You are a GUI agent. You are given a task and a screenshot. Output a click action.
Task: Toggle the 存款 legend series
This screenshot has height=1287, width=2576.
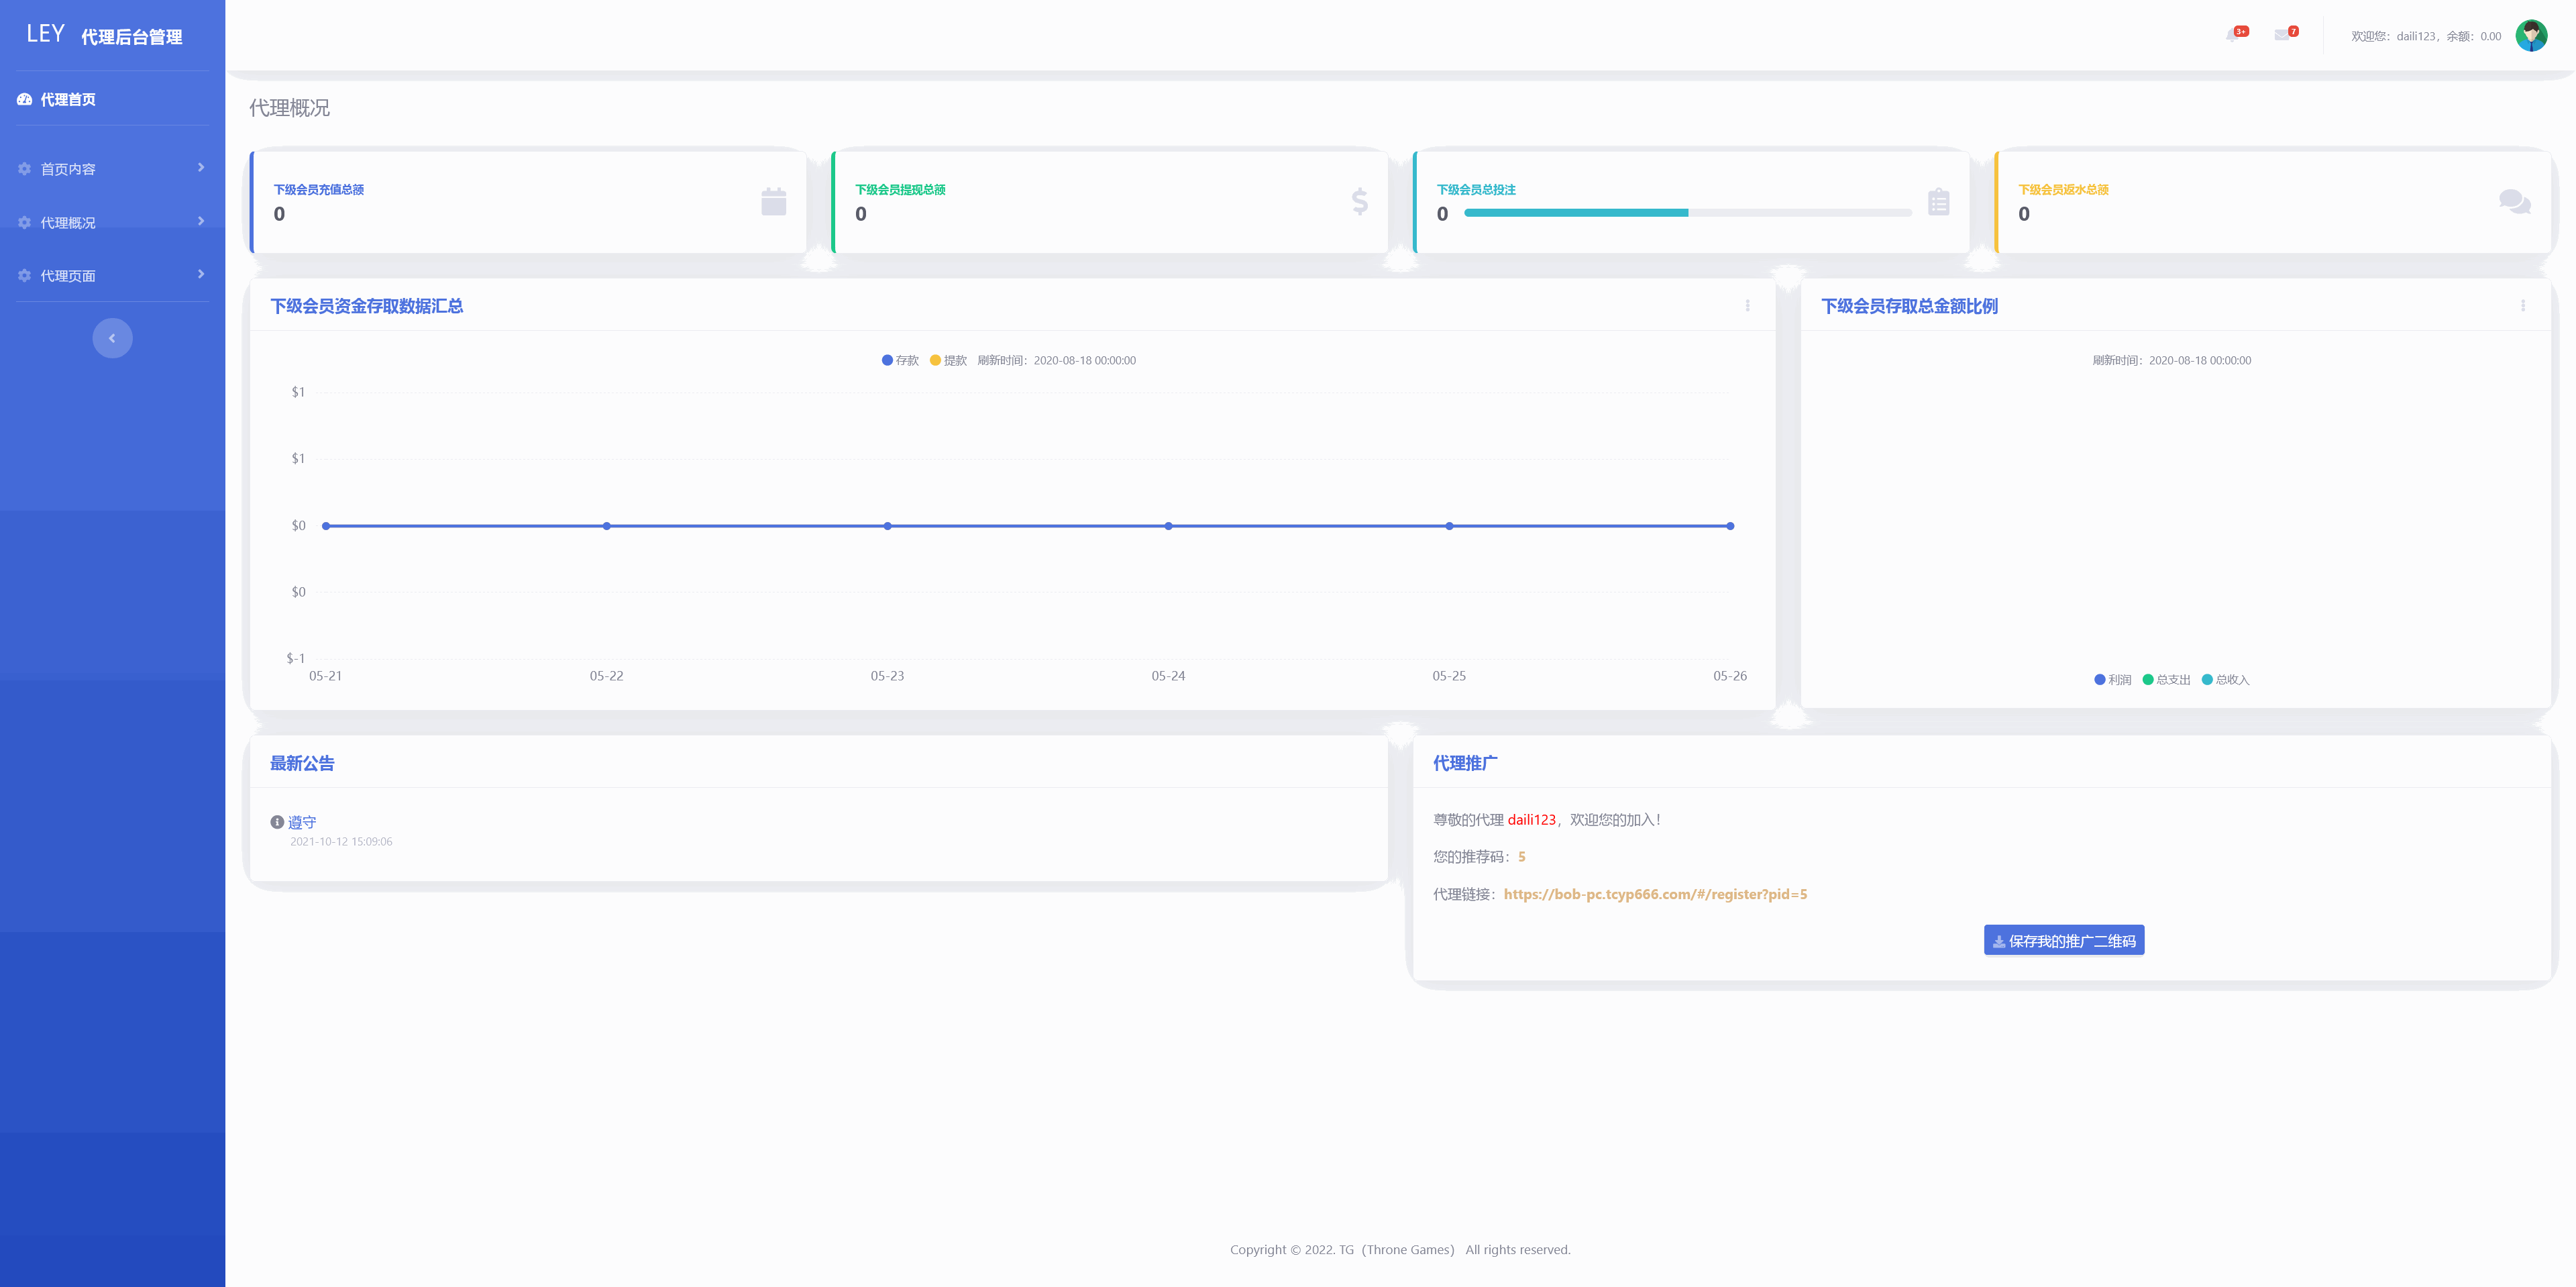coord(900,361)
